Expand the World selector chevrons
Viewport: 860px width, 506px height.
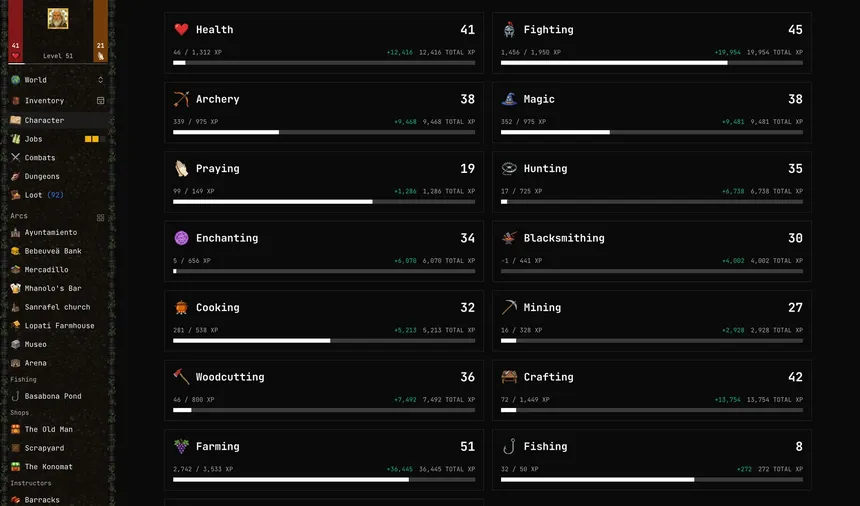100,80
